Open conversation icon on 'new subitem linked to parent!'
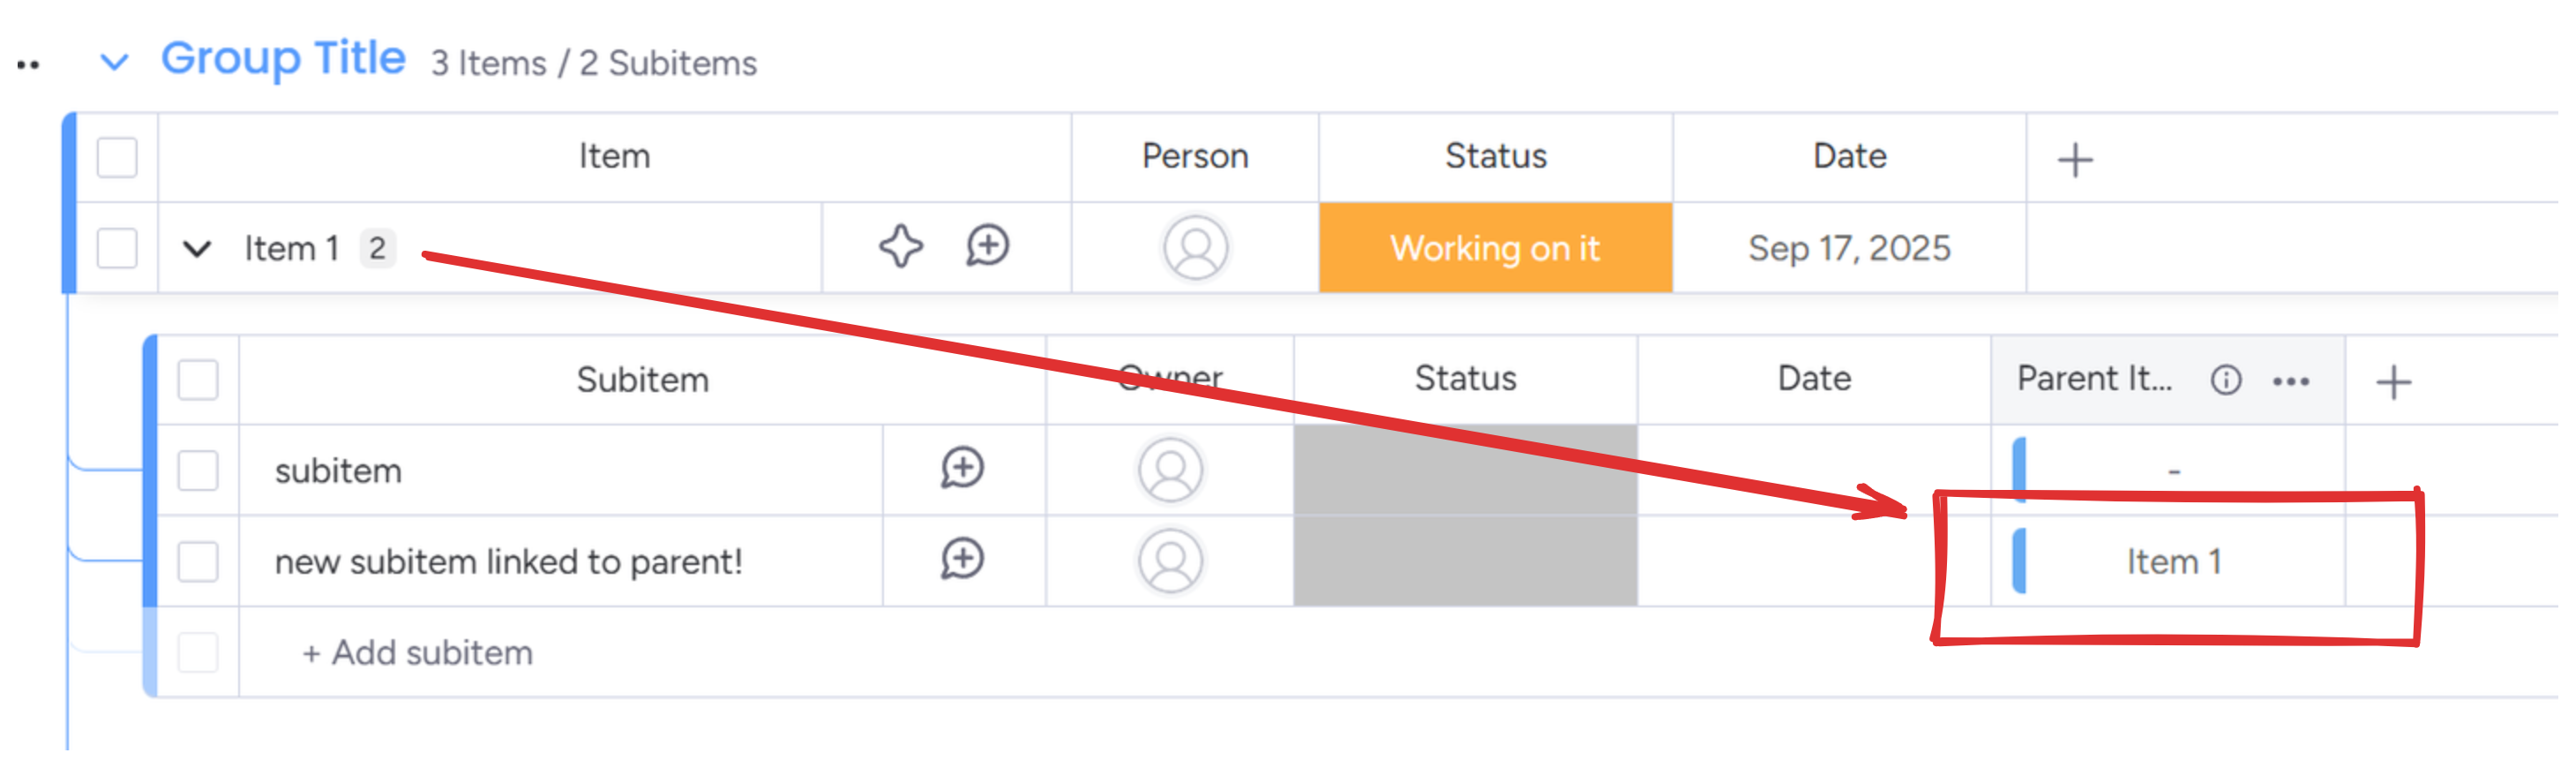2576x768 pixels. 962,559
